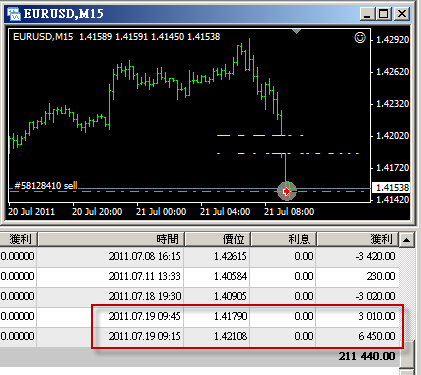Minimize the EURUSD,M15 chart window
The width and height of the screenshot is (421, 375).
pos(367,14)
